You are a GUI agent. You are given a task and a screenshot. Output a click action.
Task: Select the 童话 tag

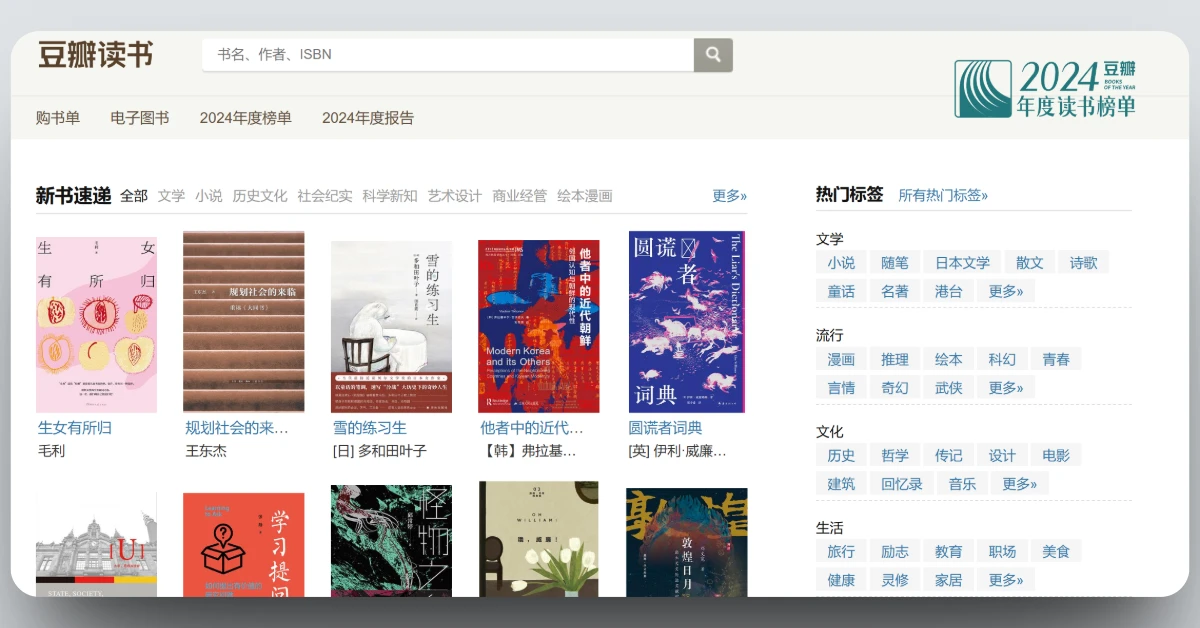[841, 291]
